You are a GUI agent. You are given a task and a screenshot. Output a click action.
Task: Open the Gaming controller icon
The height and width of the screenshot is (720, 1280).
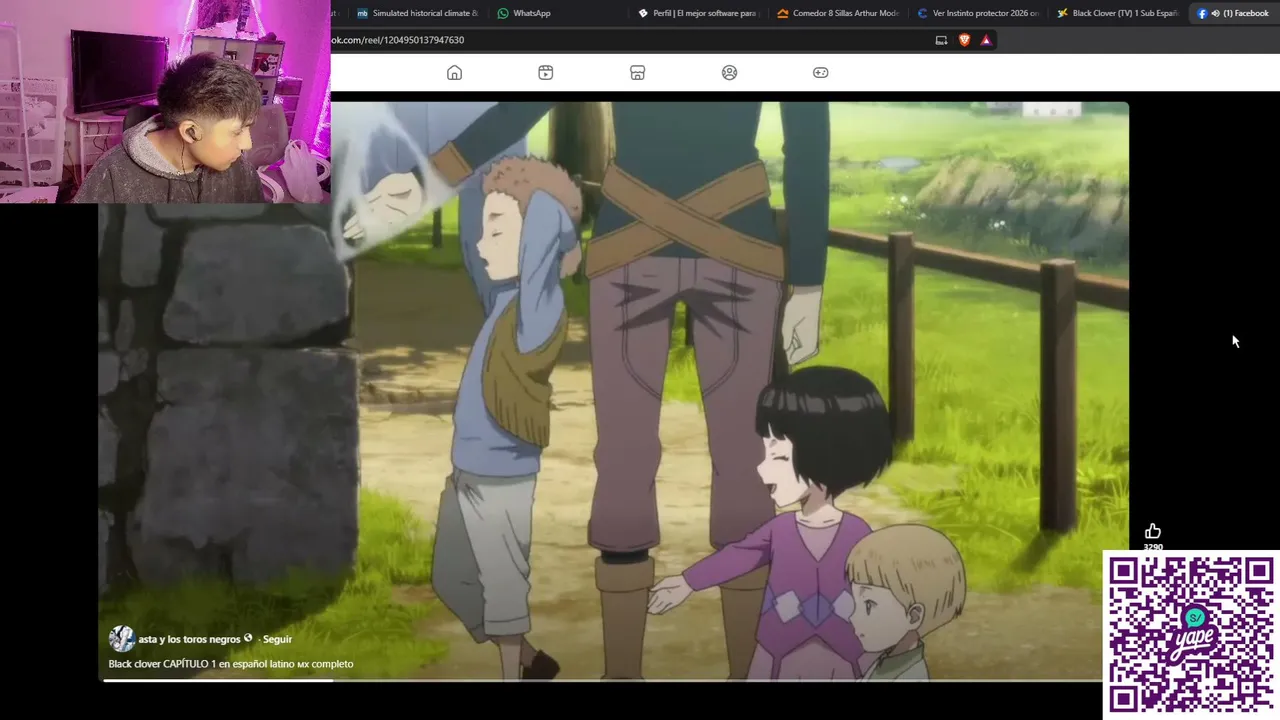click(x=820, y=72)
